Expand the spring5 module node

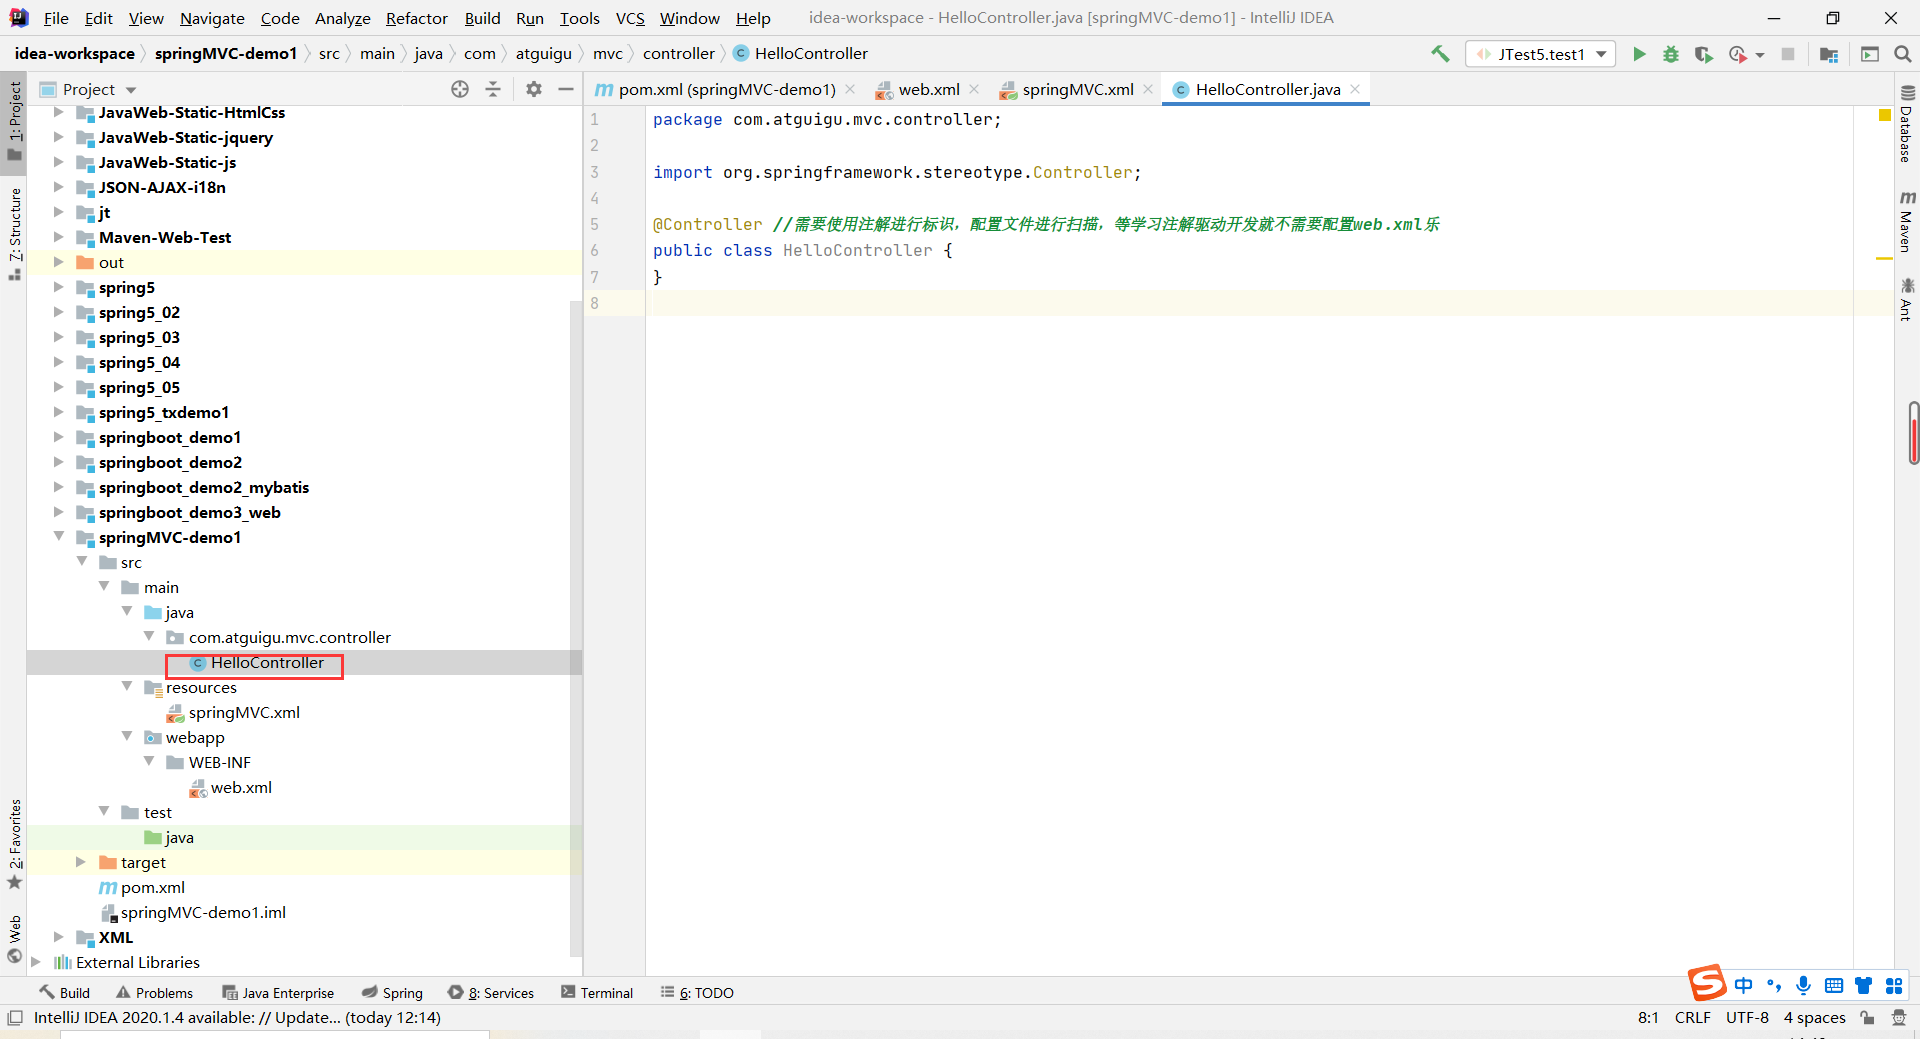coord(58,287)
